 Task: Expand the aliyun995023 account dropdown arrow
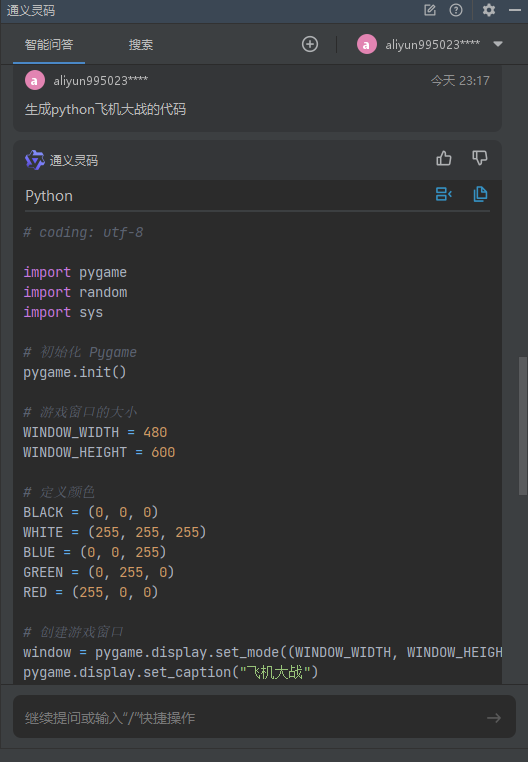(x=497, y=44)
